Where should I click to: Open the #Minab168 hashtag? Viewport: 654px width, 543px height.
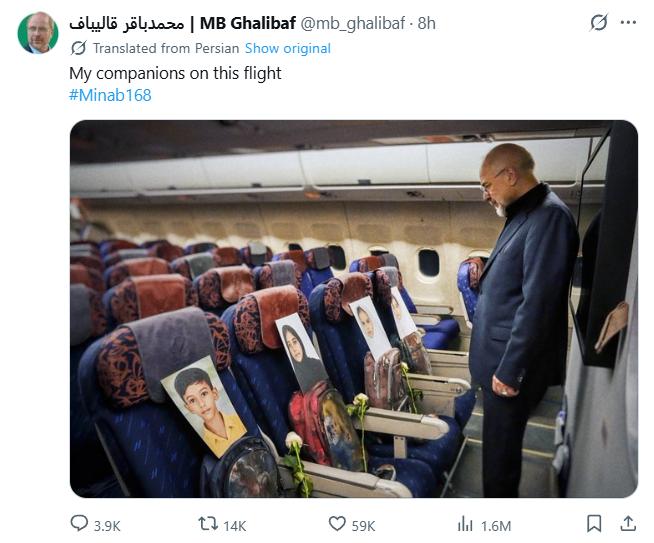click(110, 95)
